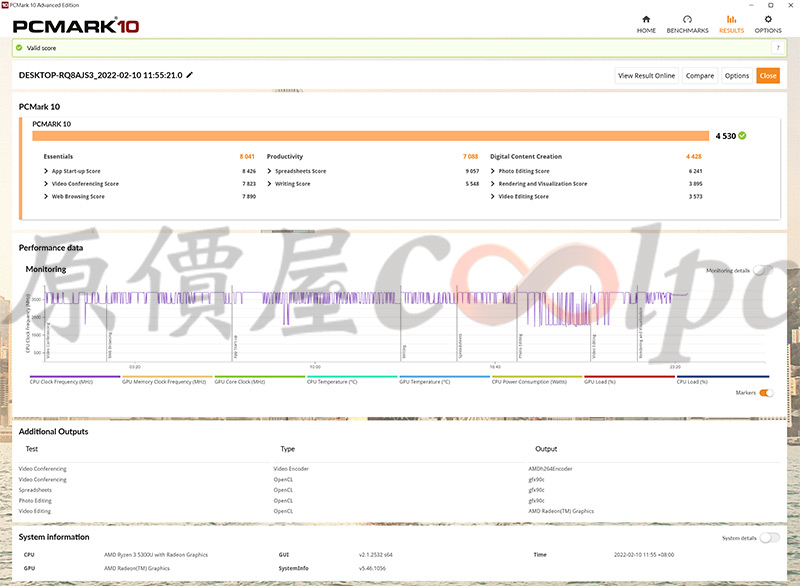Toggle the Monitoring details switch
Viewport: 800px width, 586px height.
coord(763,270)
